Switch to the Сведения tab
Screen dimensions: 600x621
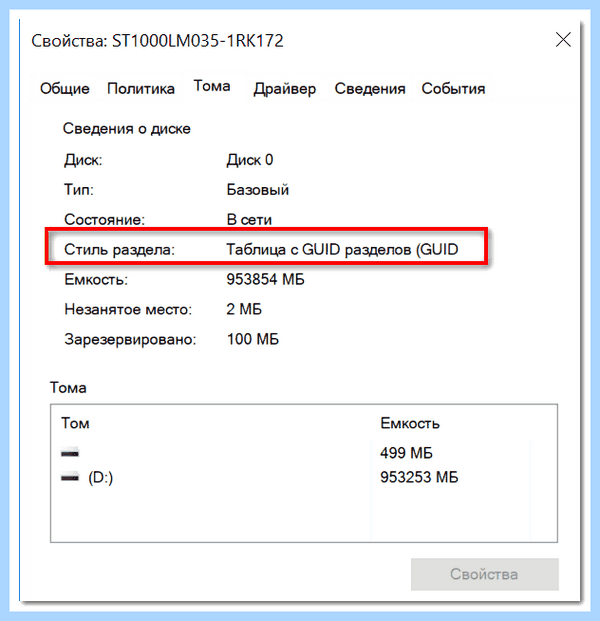pyautogui.click(x=370, y=88)
